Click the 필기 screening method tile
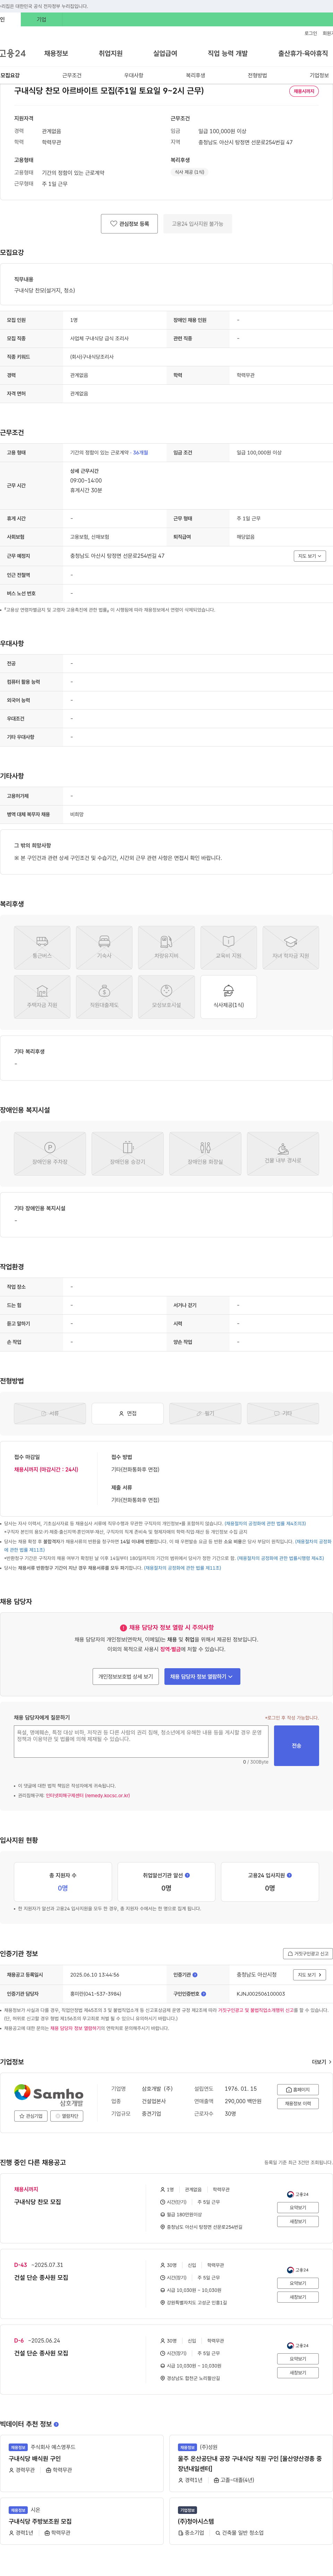 coord(205,1413)
